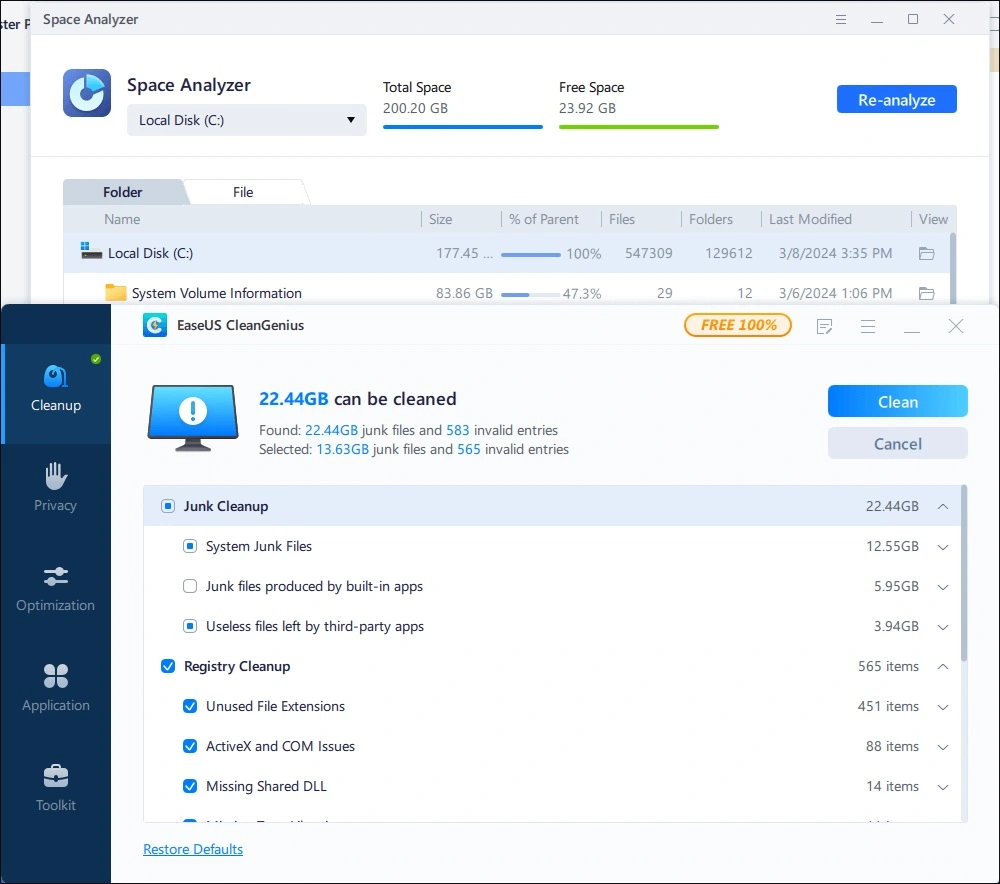Expand built-in apps junk files details
The width and height of the screenshot is (1000, 884).
click(x=943, y=587)
